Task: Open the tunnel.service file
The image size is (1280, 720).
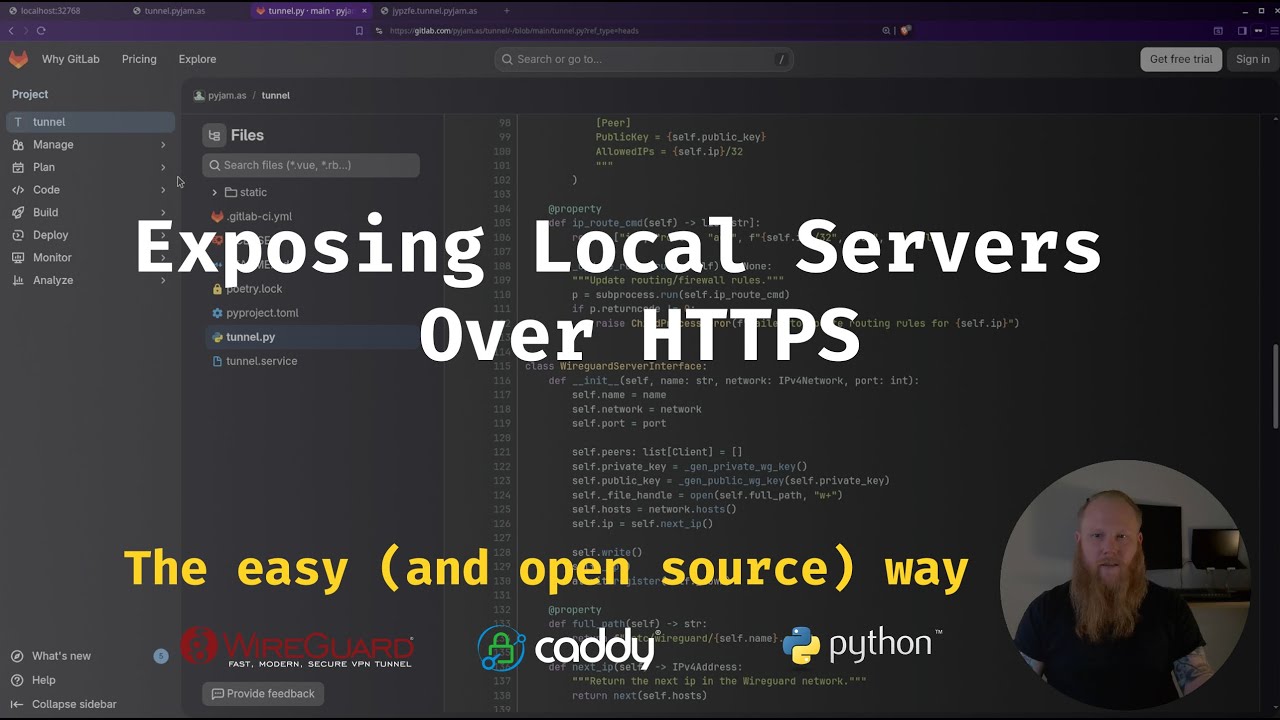Action: [261, 361]
